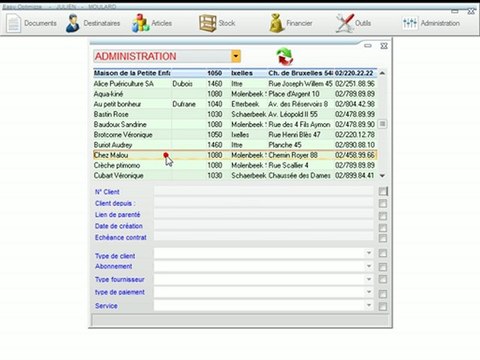Open the Abonnement dropdown
The width and height of the screenshot is (480, 360).
(369, 266)
